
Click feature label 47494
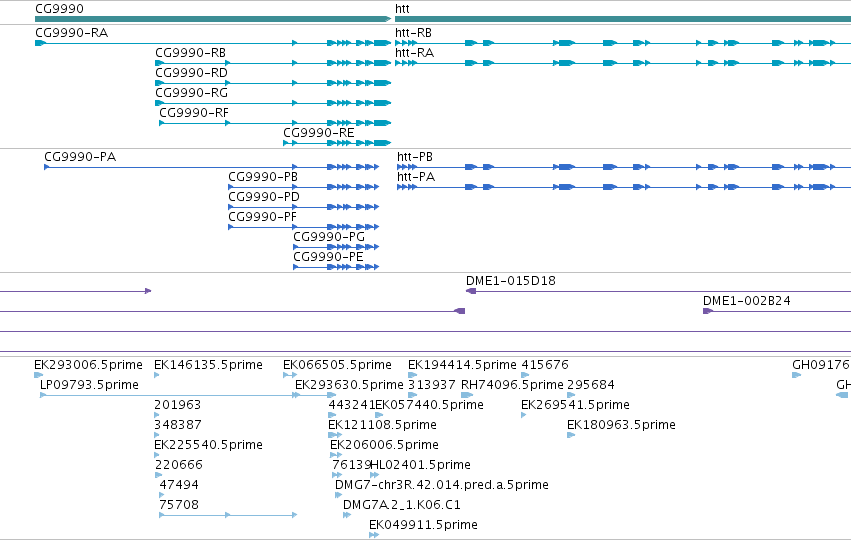click(179, 485)
